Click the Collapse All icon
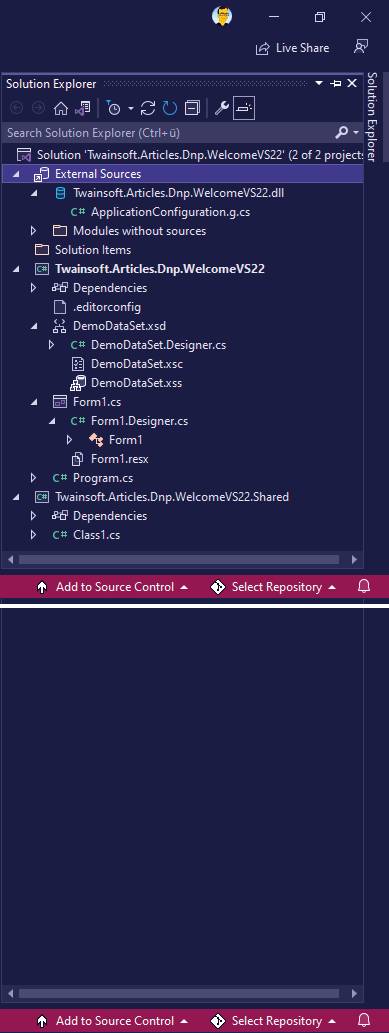The image size is (389, 1033). [192, 108]
